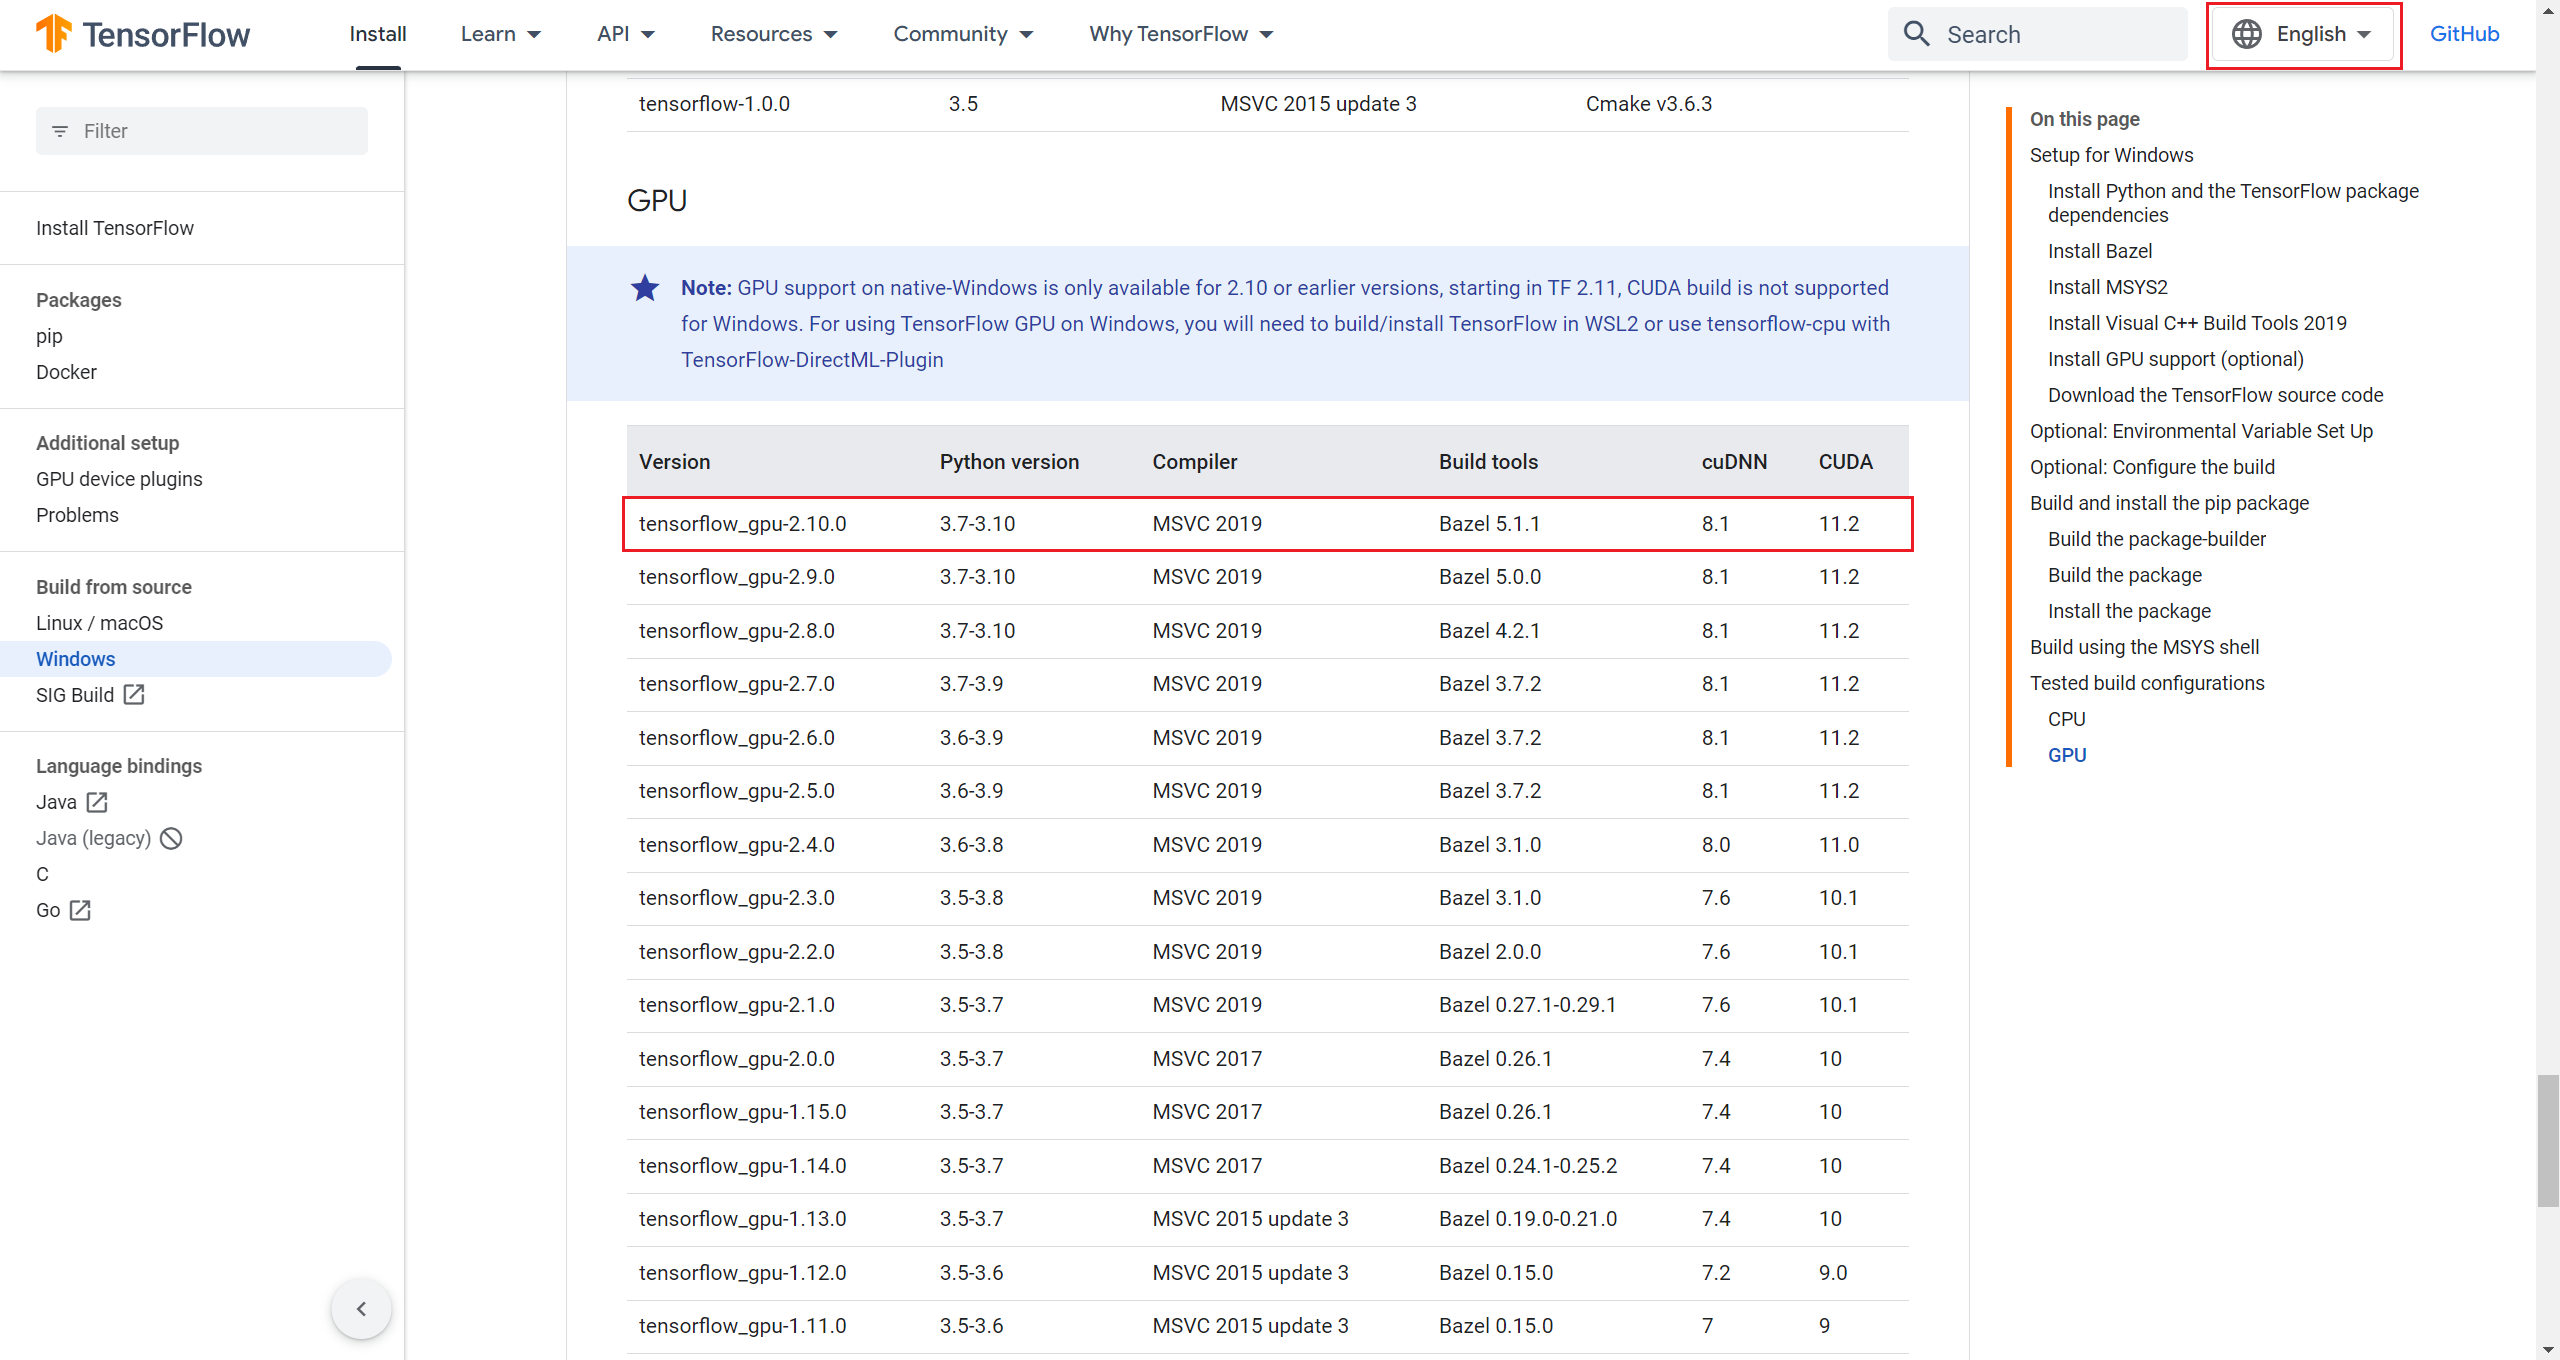Click the Search input field
The width and height of the screenshot is (2560, 1360).
point(2037,34)
